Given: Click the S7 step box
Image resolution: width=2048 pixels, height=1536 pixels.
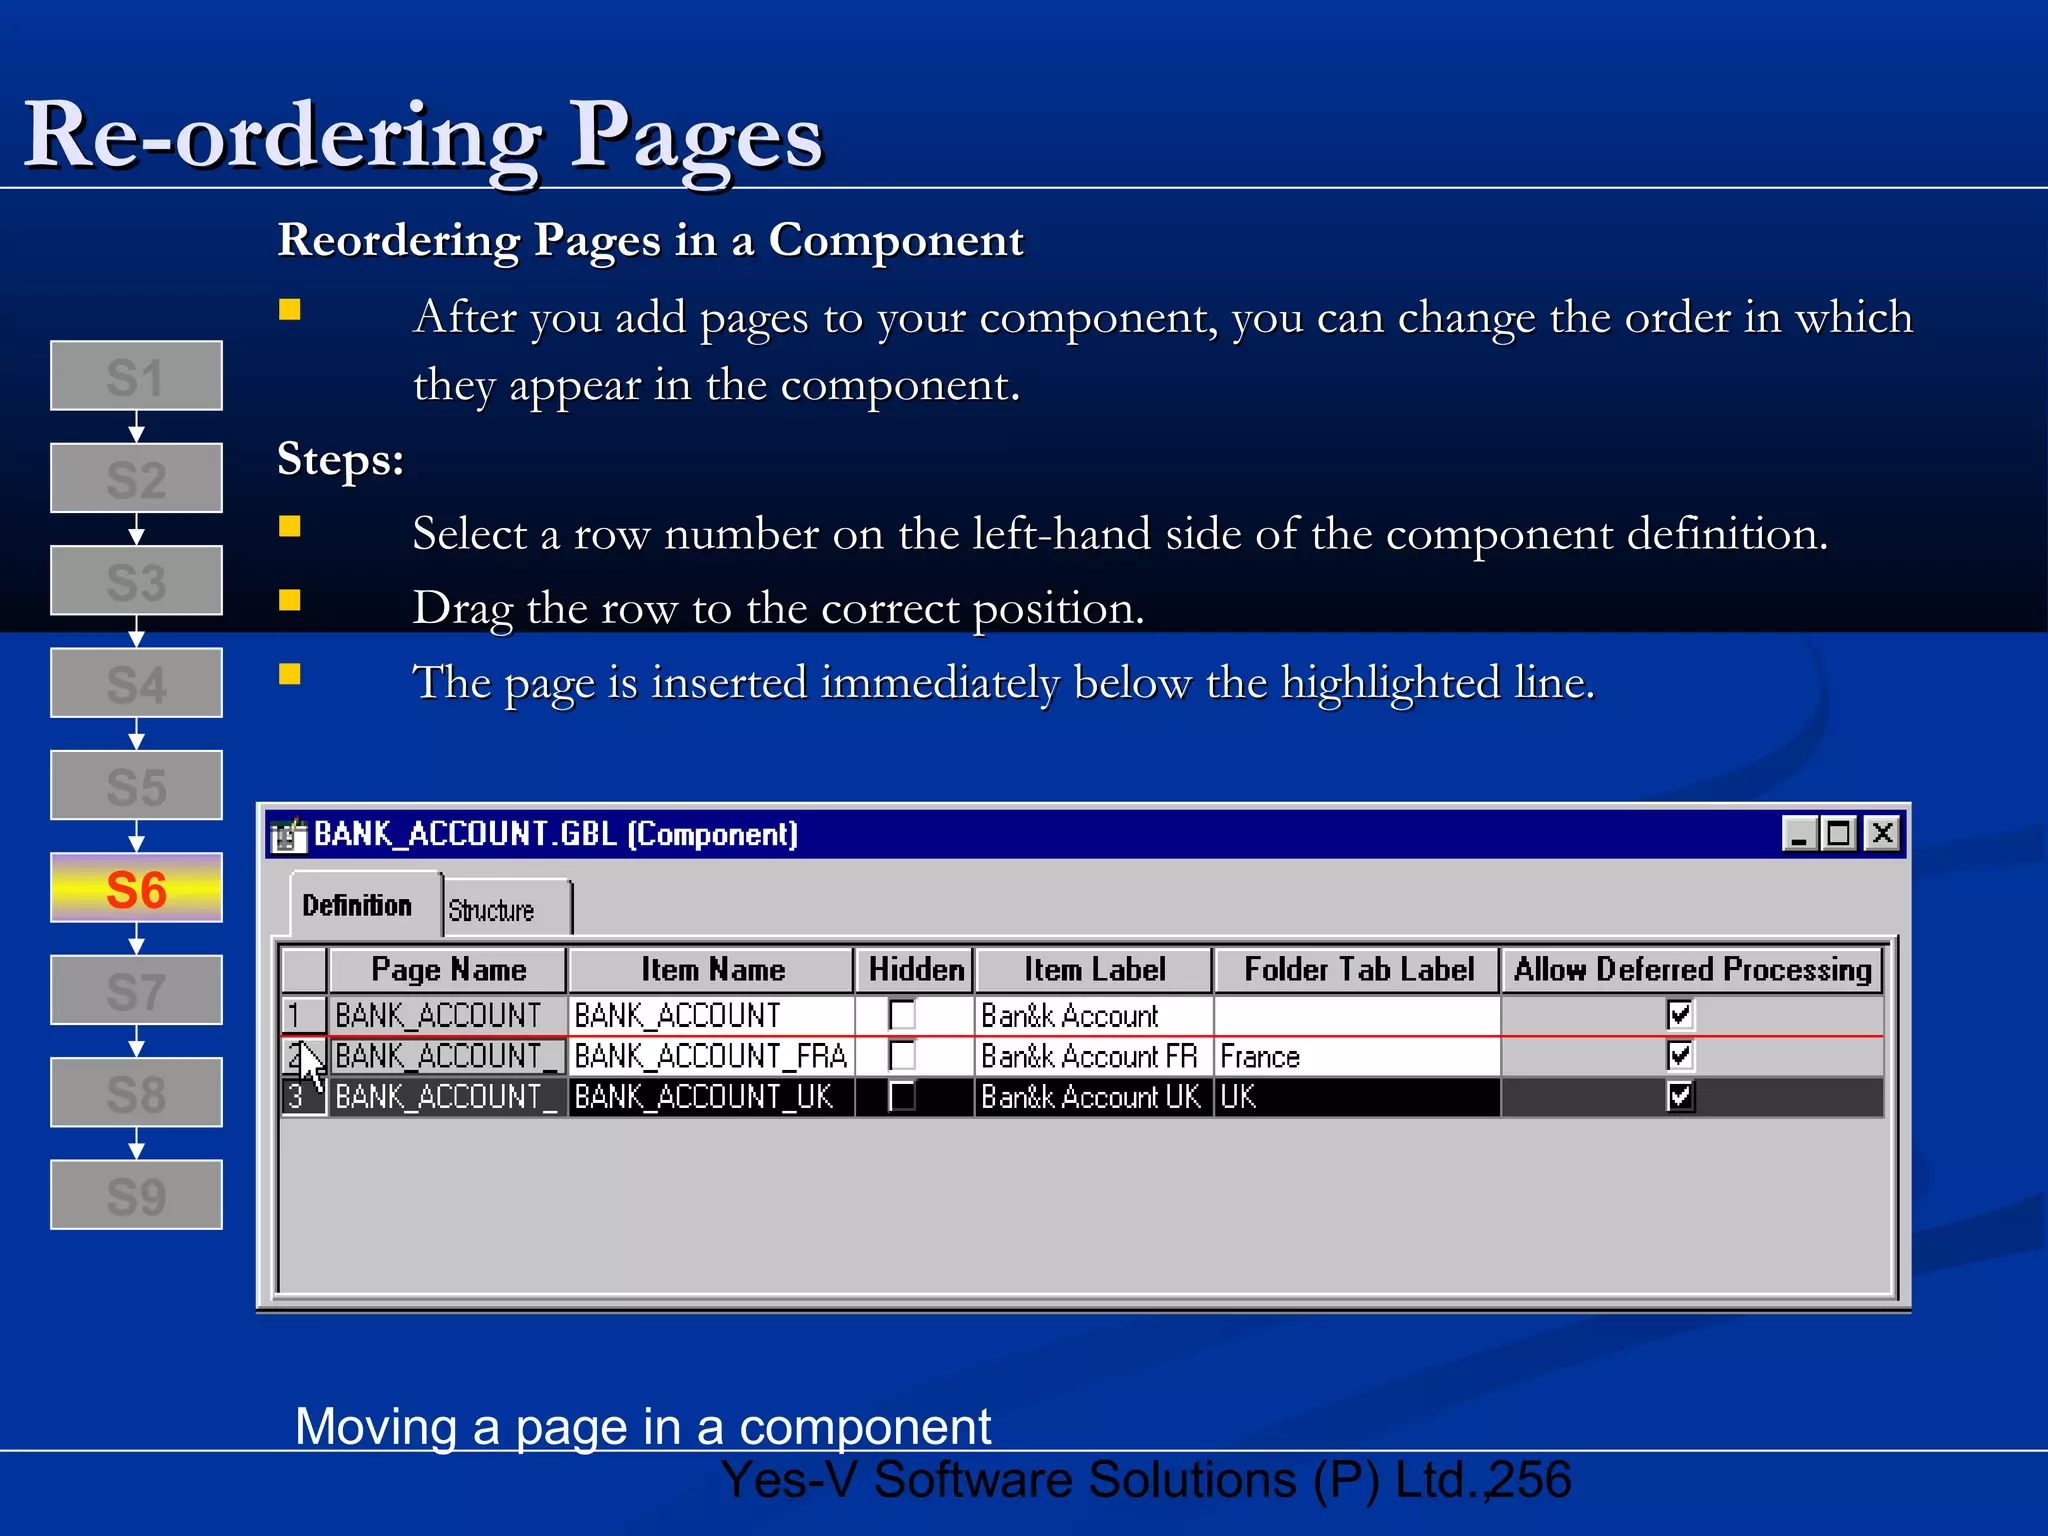Looking at the screenshot, I should pyautogui.click(x=136, y=990).
